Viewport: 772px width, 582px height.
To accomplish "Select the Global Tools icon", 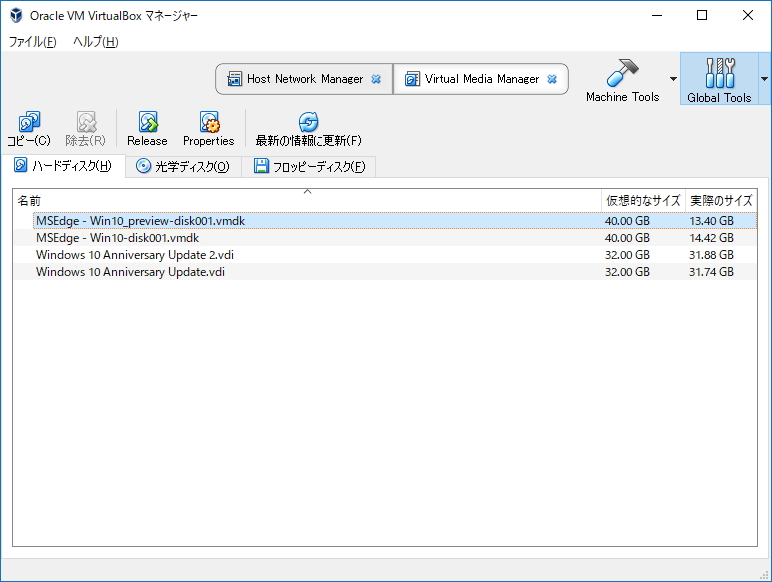I will 720,72.
